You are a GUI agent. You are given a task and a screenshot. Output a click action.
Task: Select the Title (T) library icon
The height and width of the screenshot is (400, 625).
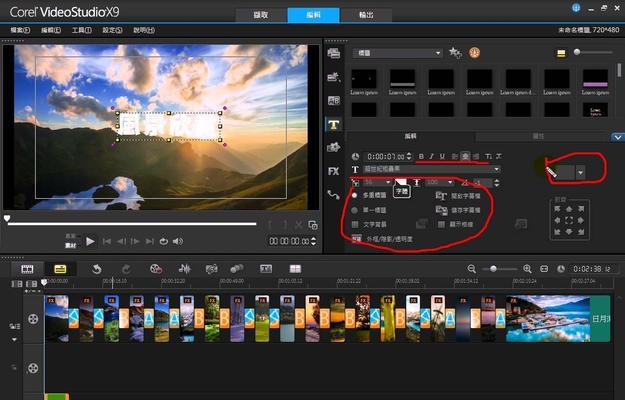[x=334, y=125]
